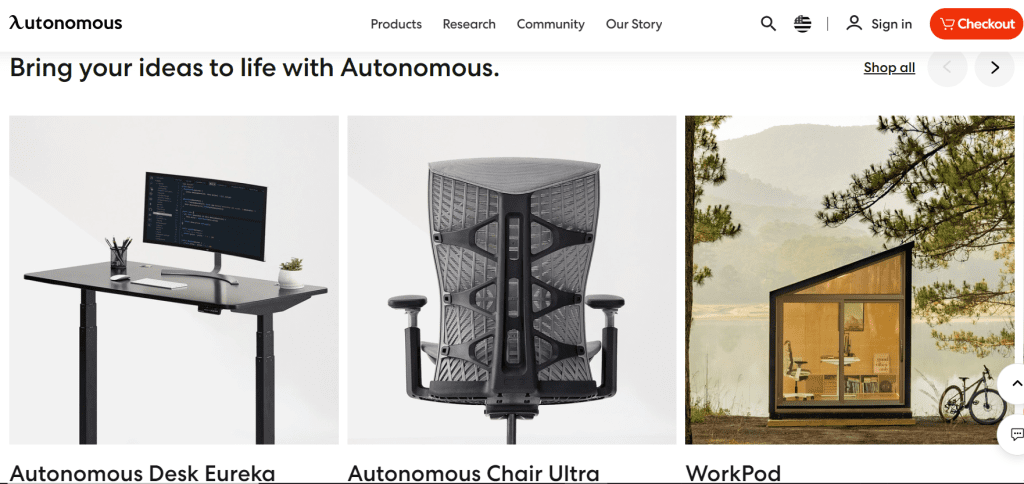Image resolution: width=1024 pixels, height=484 pixels.
Task: Click the user profile icon
Action: [854, 24]
